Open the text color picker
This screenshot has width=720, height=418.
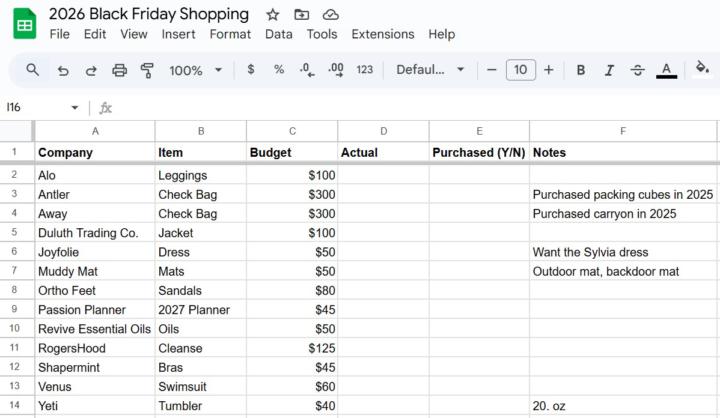coord(666,70)
